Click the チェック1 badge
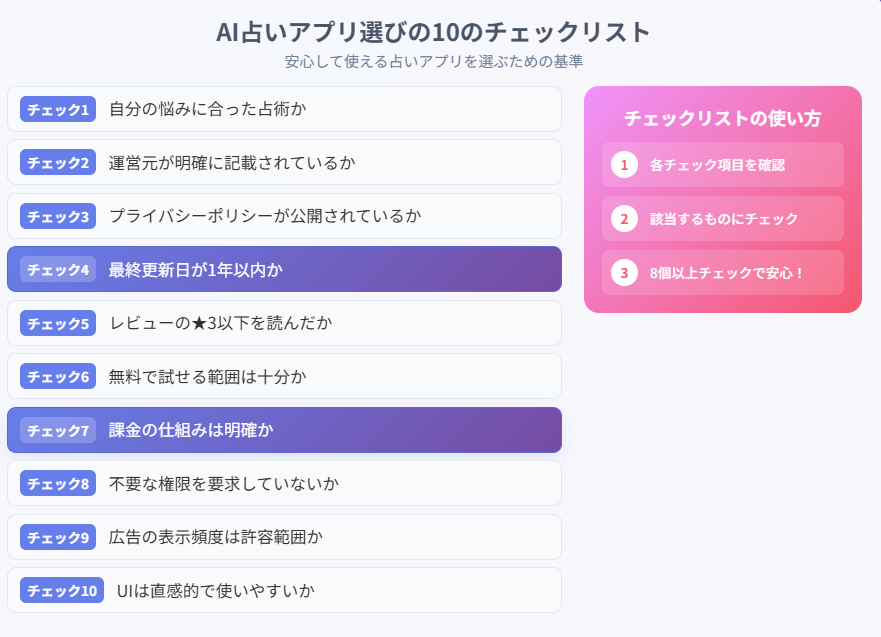This screenshot has height=637, width=881. 58,109
